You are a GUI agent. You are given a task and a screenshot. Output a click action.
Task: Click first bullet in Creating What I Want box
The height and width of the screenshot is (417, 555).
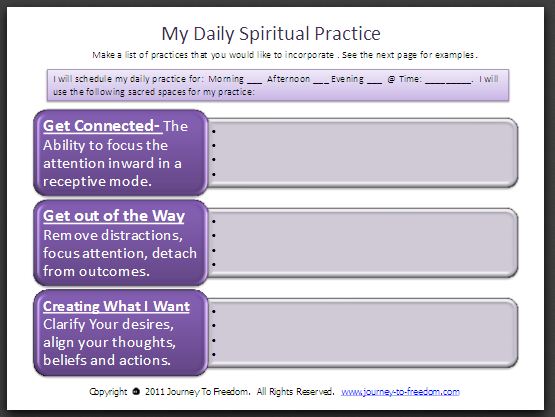tap(214, 312)
